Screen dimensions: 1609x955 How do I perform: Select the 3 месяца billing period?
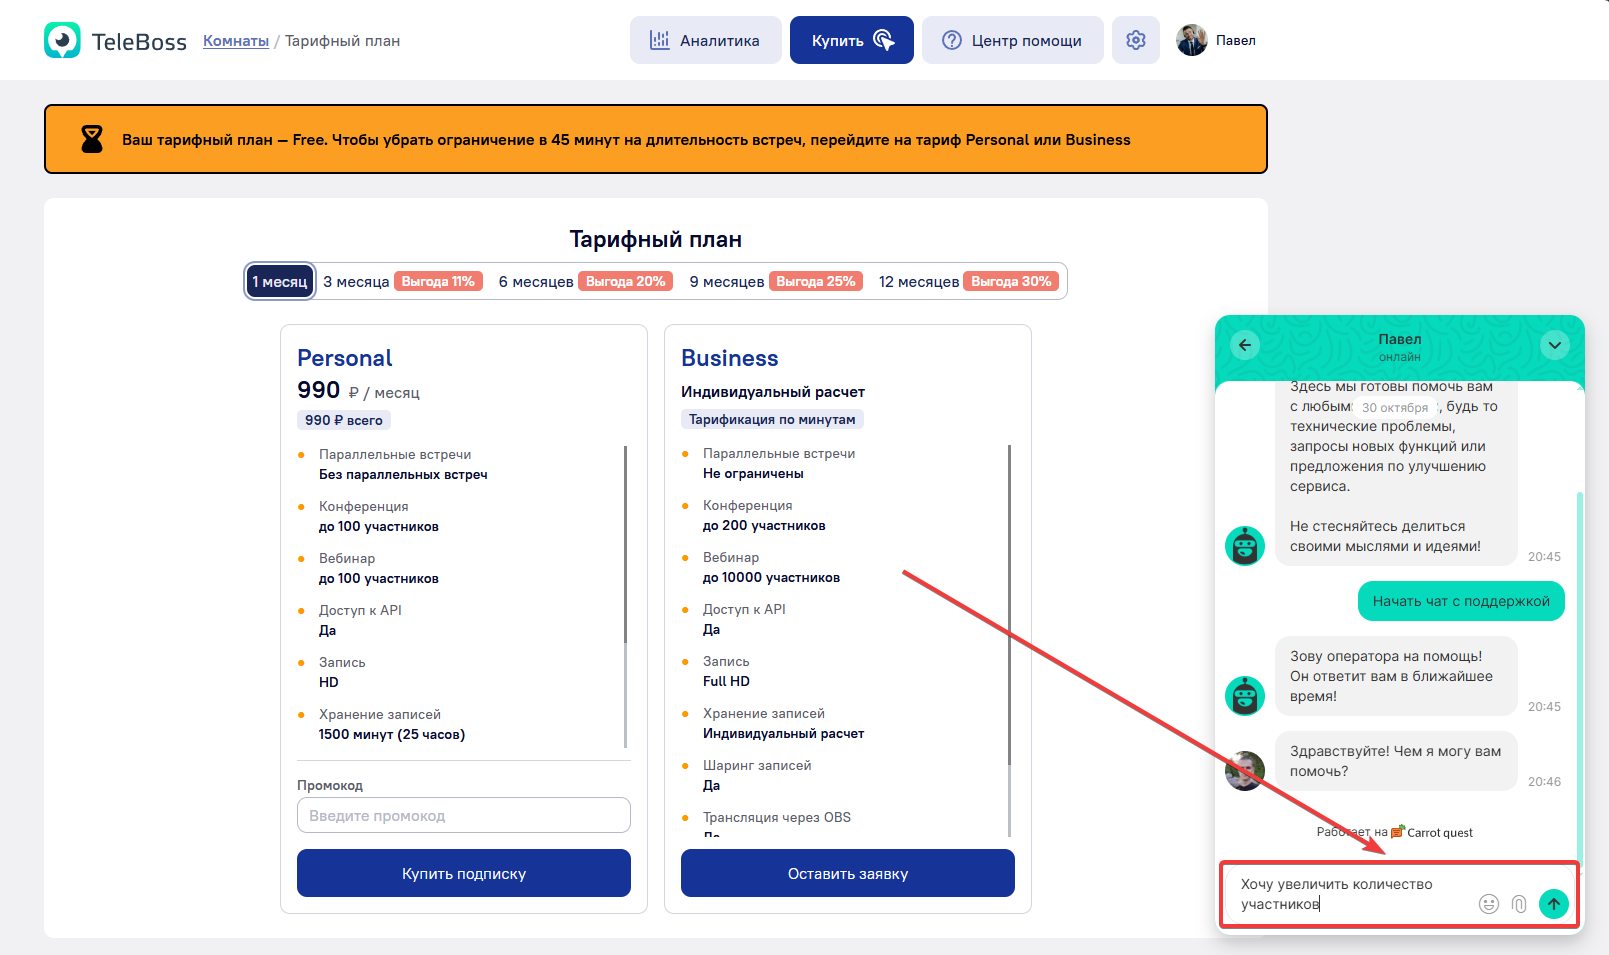(356, 282)
